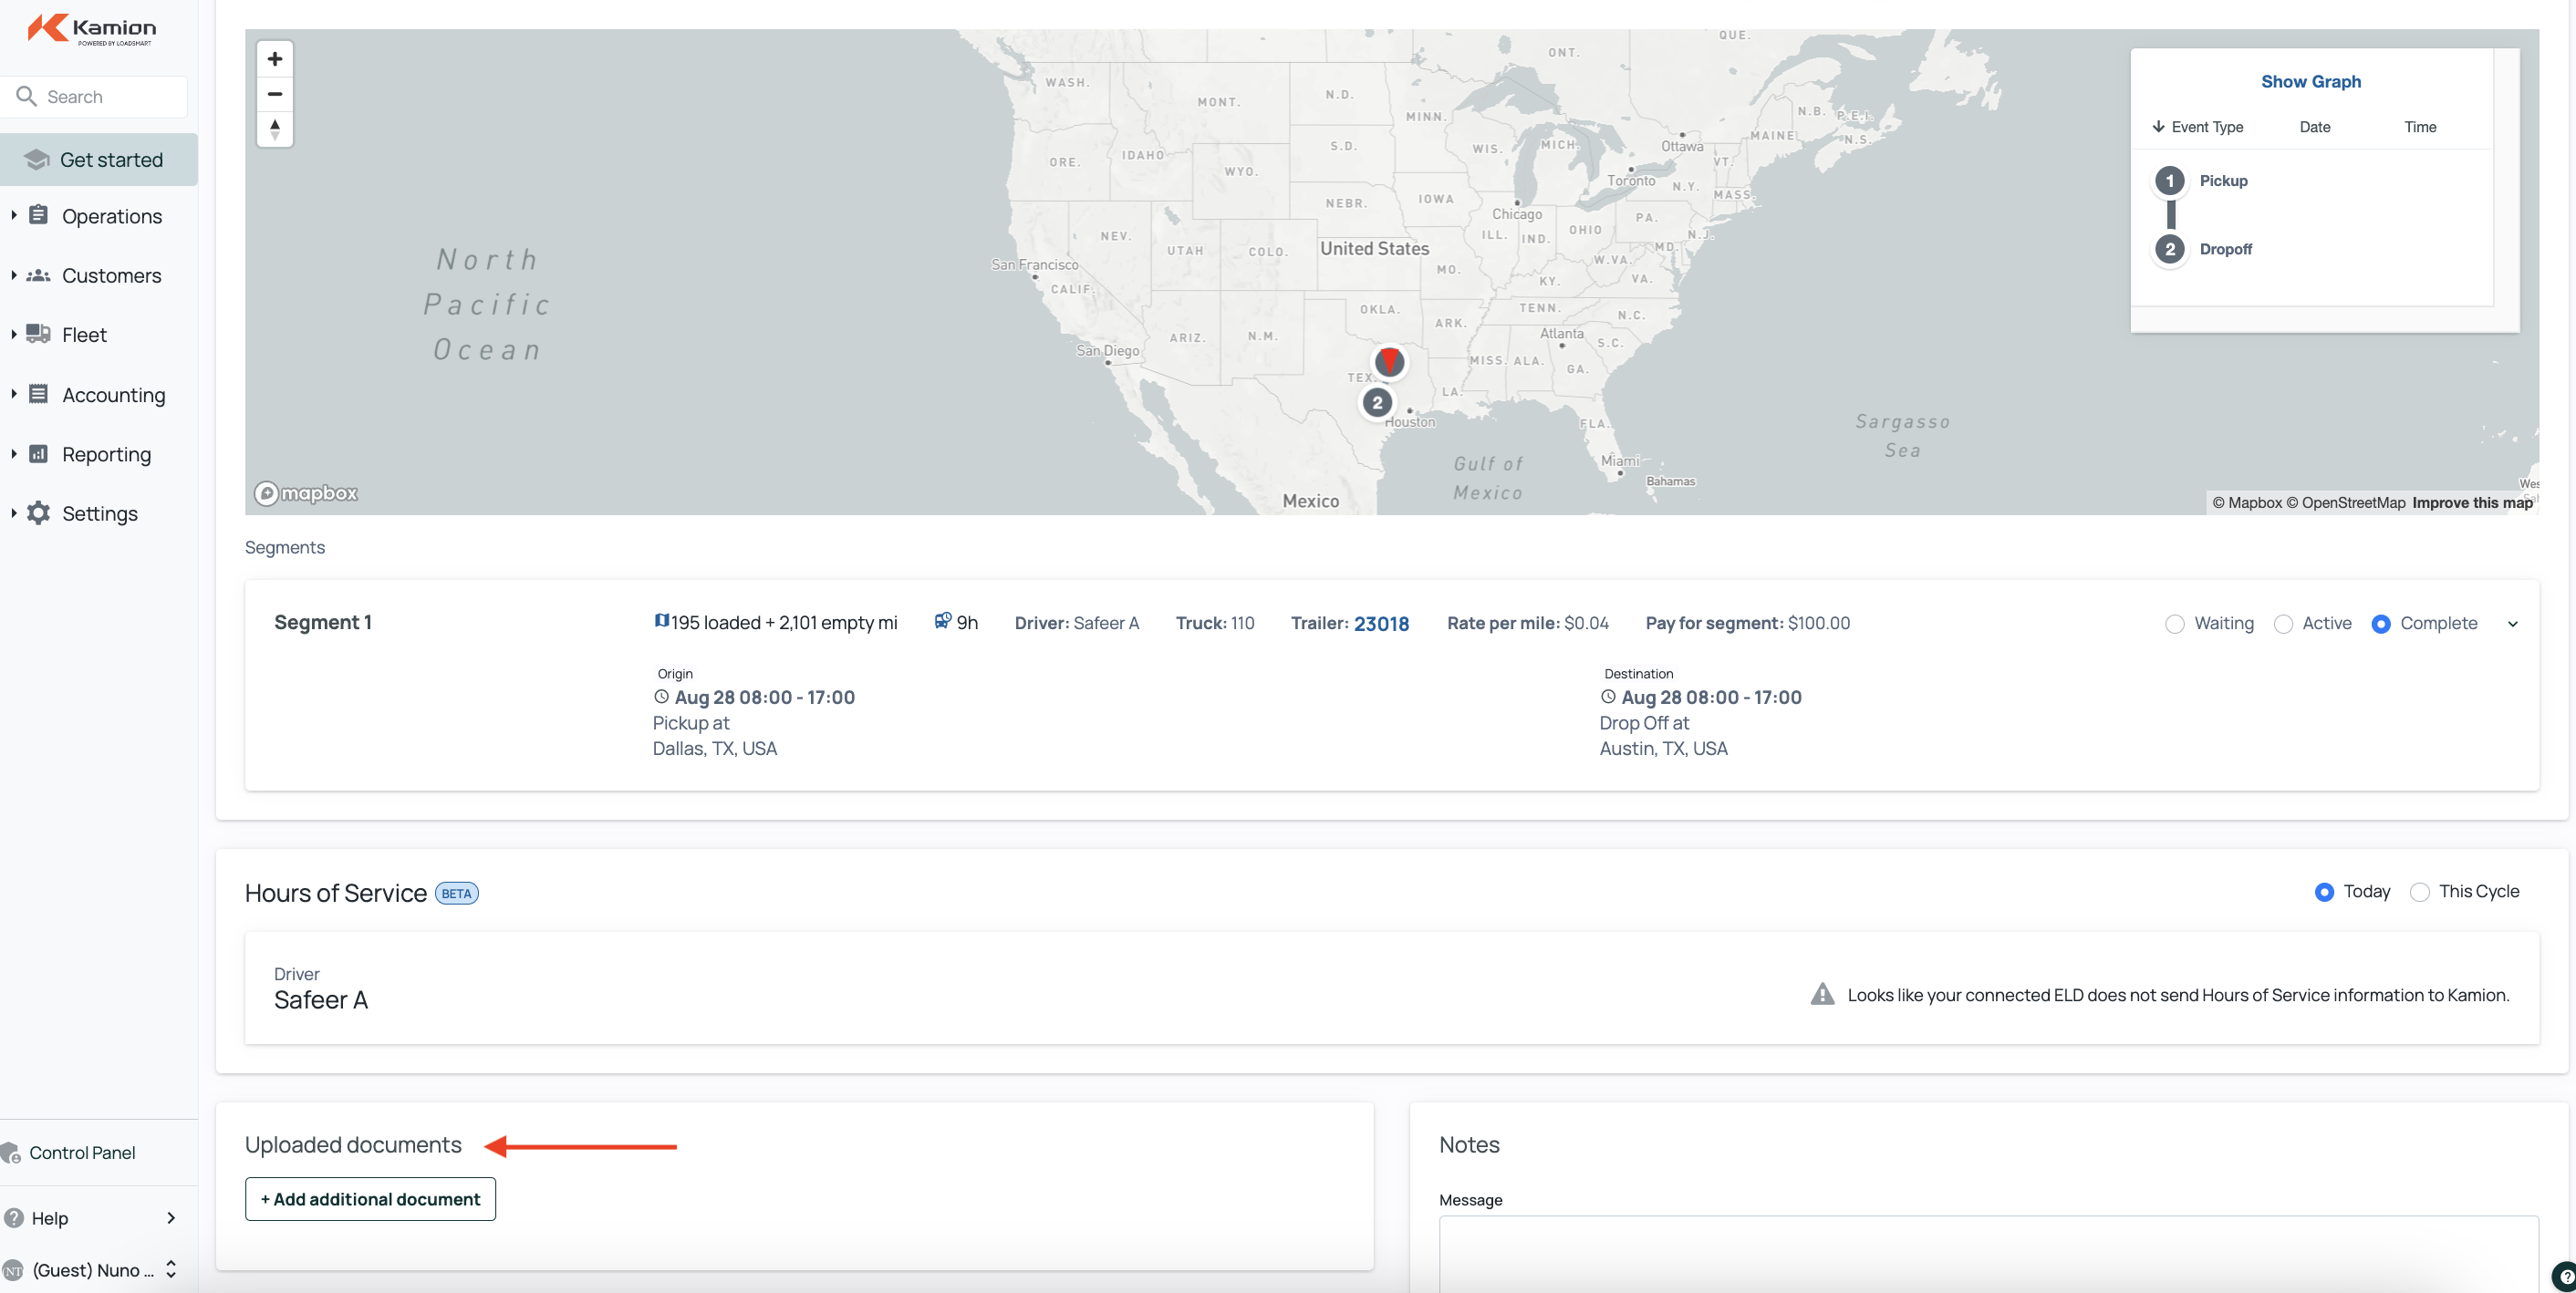Click the Kamion logo

92,29
